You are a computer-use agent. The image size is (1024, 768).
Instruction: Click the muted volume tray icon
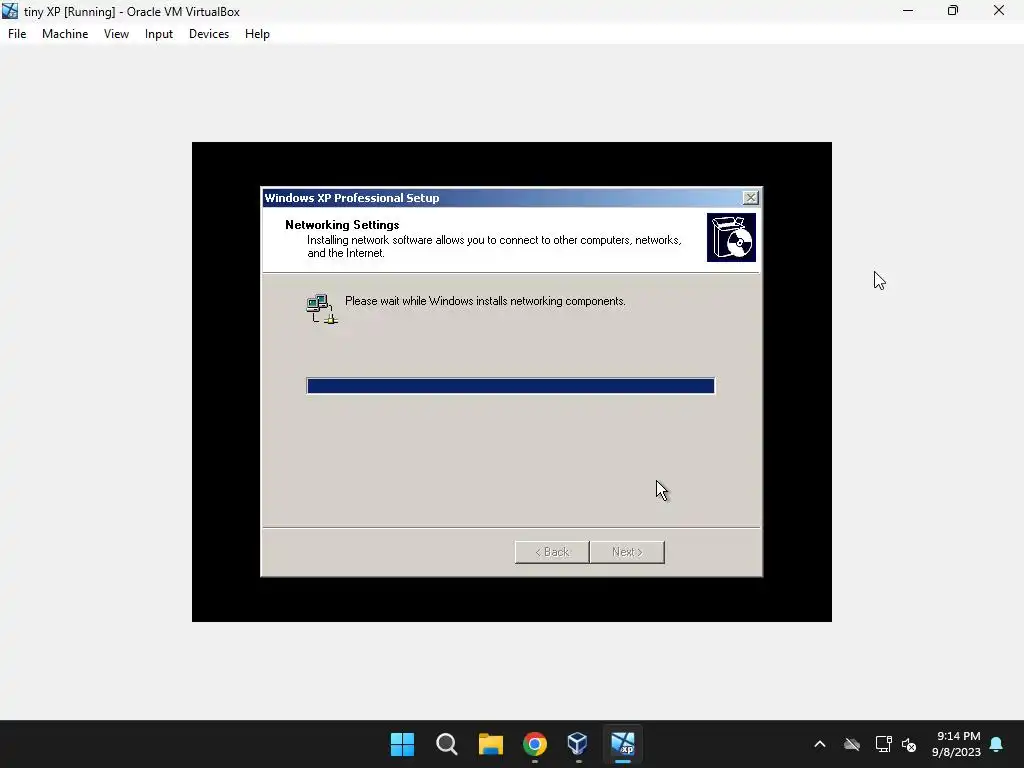(x=908, y=744)
